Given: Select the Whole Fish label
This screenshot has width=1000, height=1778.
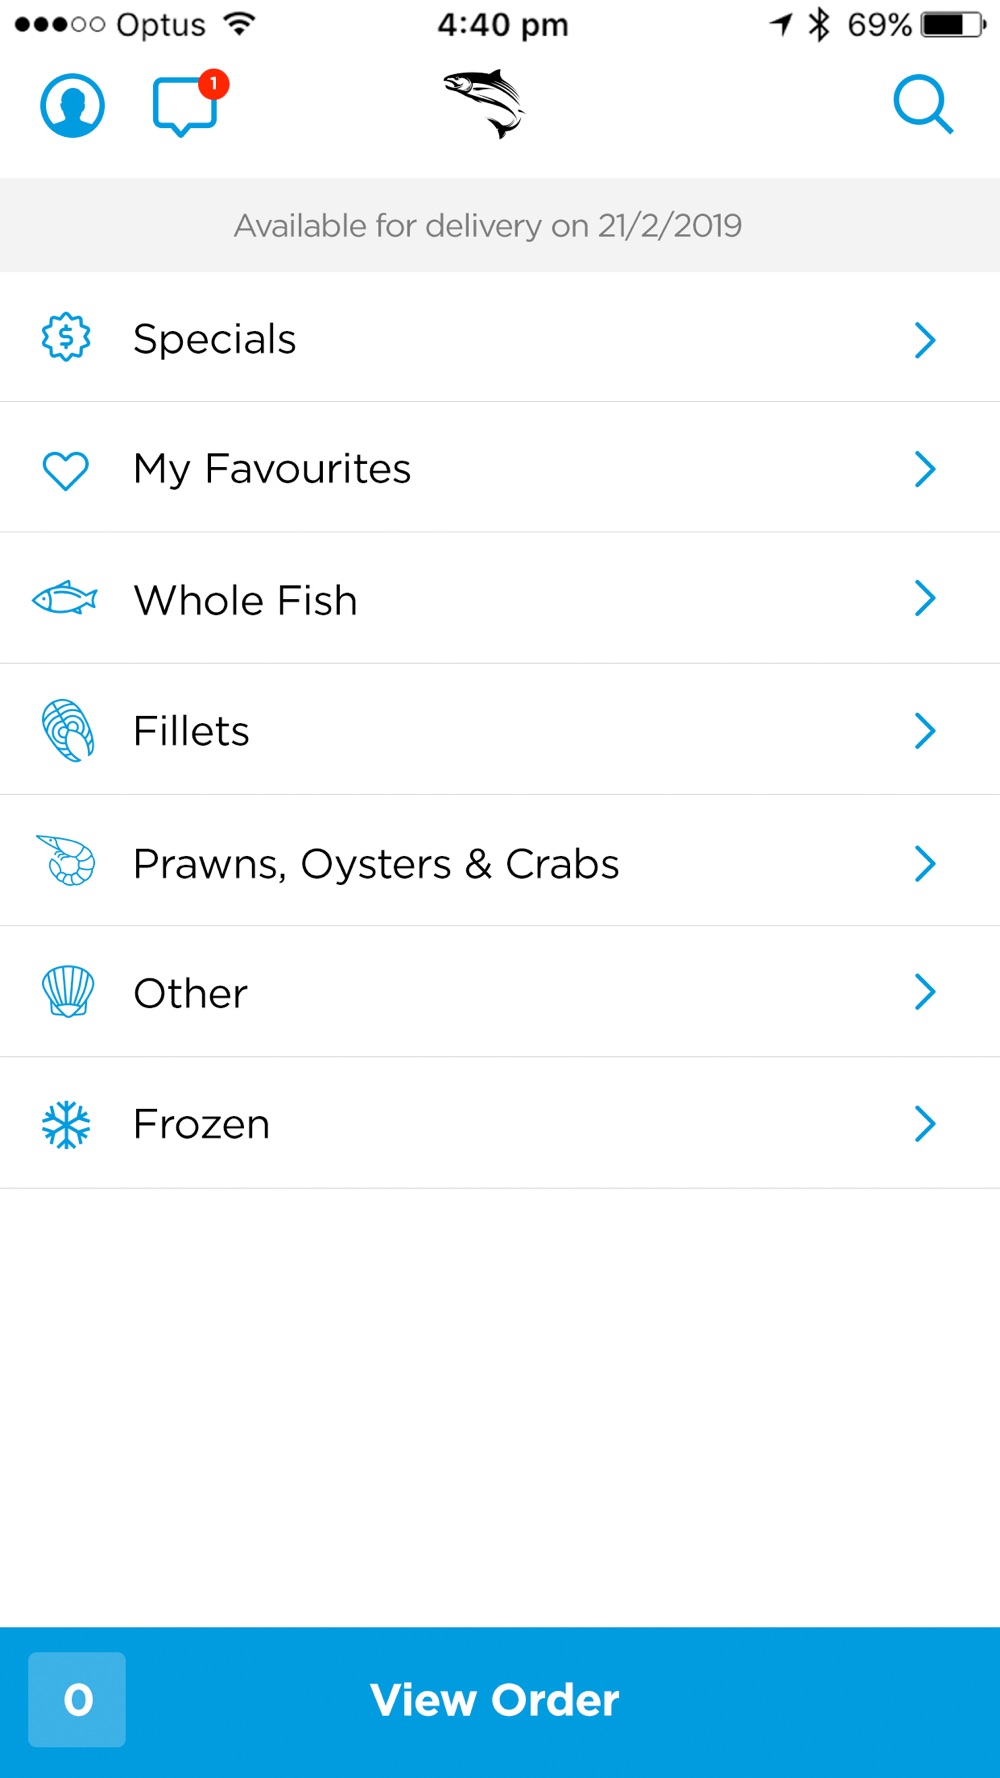Looking at the screenshot, I should pos(246,601).
